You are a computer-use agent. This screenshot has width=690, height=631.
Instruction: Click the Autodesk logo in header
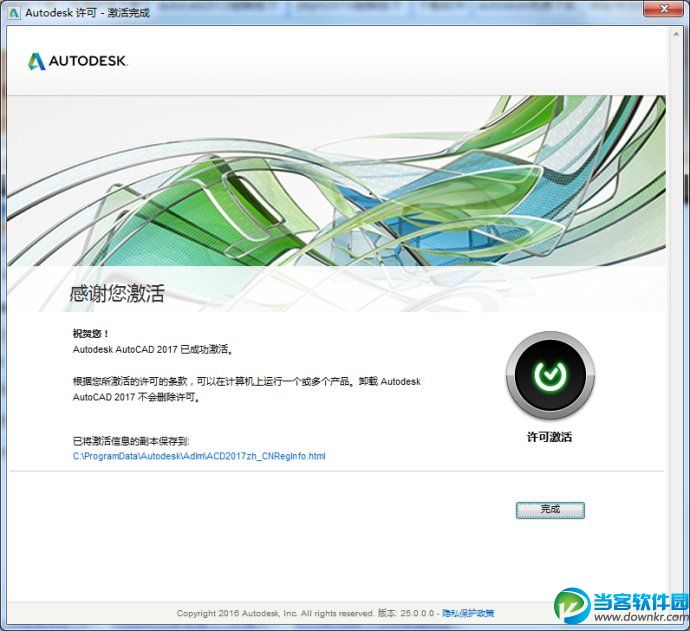coord(77,61)
